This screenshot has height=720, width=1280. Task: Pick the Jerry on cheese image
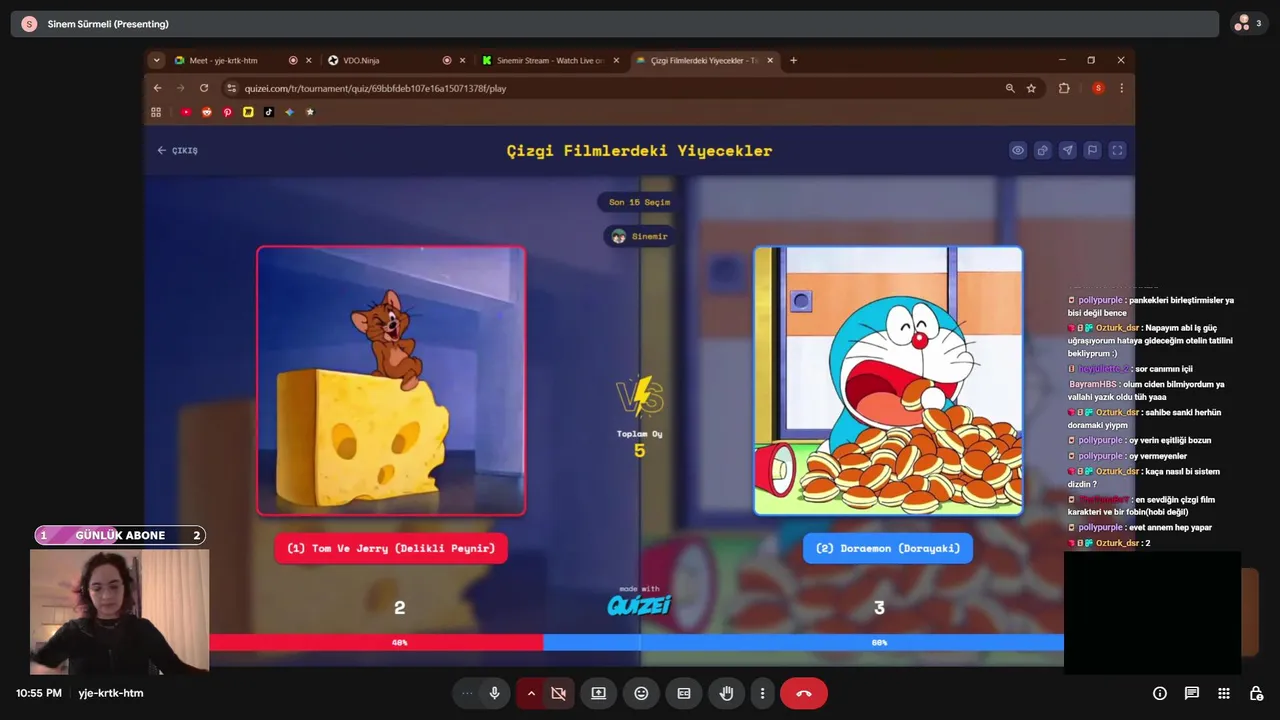(x=391, y=381)
